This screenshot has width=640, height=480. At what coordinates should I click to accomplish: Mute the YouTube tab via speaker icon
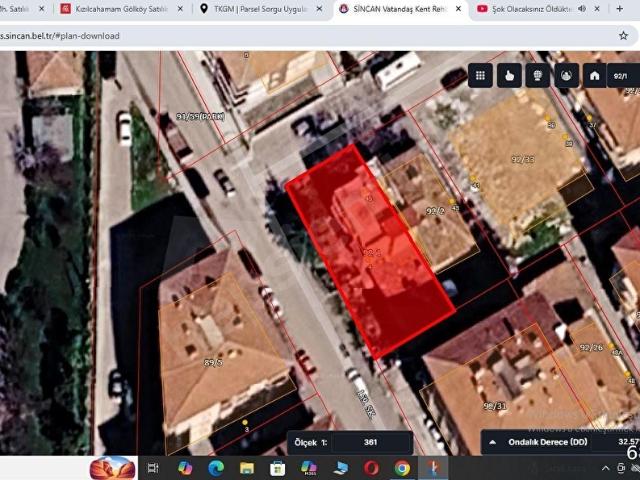coord(582,9)
